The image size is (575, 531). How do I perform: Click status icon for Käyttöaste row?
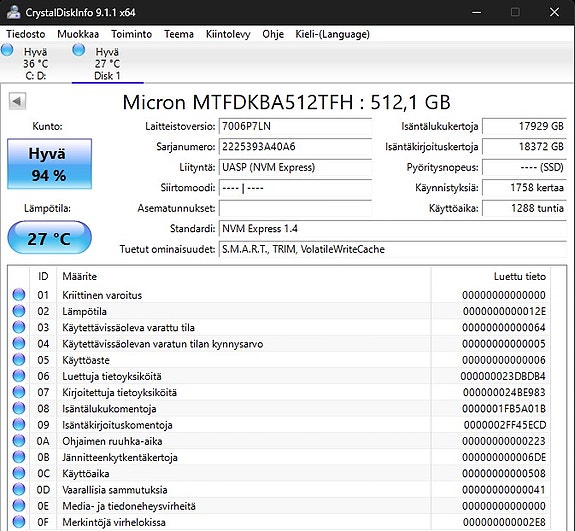point(19,359)
